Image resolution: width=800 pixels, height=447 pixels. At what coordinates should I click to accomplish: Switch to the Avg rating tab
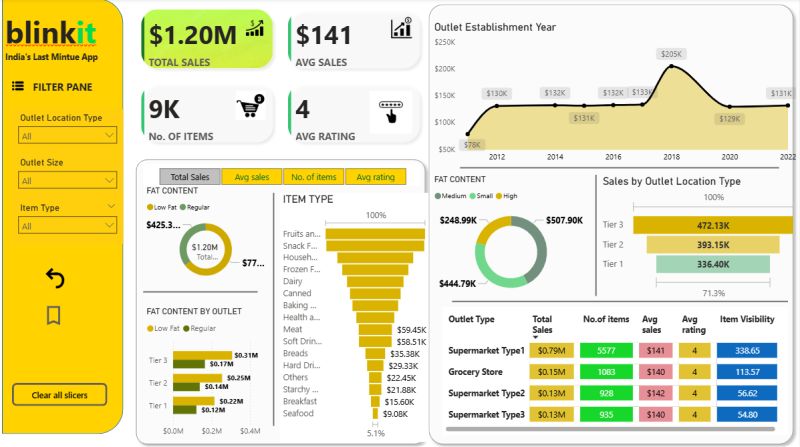click(376, 177)
